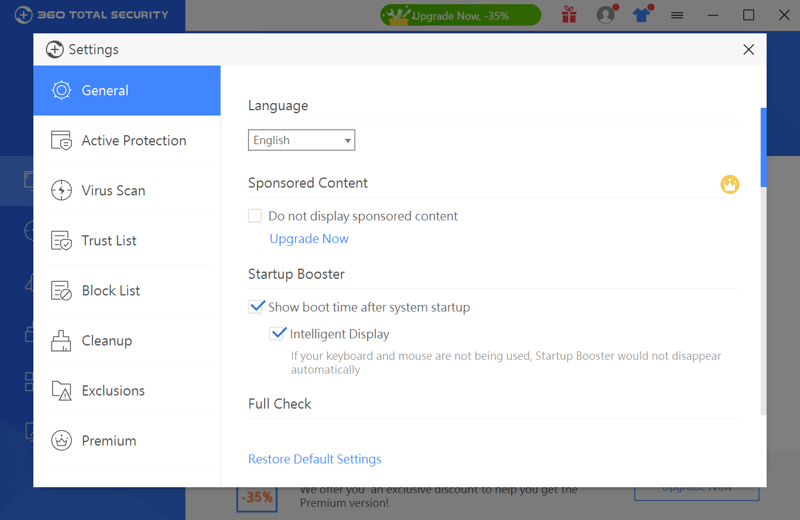Open the blue t-shirt theme icon
The width and height of the screenshot is (800, 520).
click(x=641, y=15)
